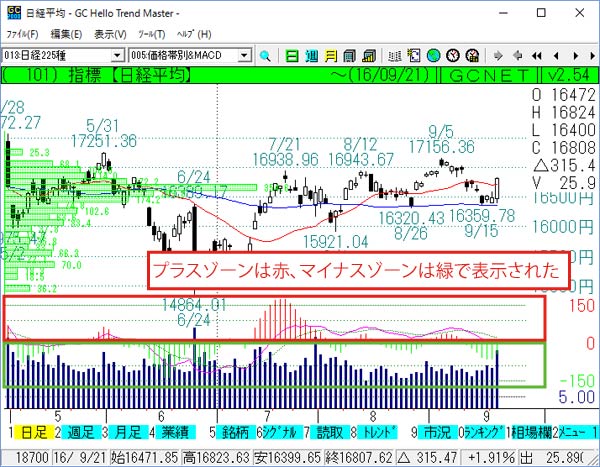Click the GCNET label in green header
The height and width of the screenshot is (467, 600).
(x=489, y=76)
